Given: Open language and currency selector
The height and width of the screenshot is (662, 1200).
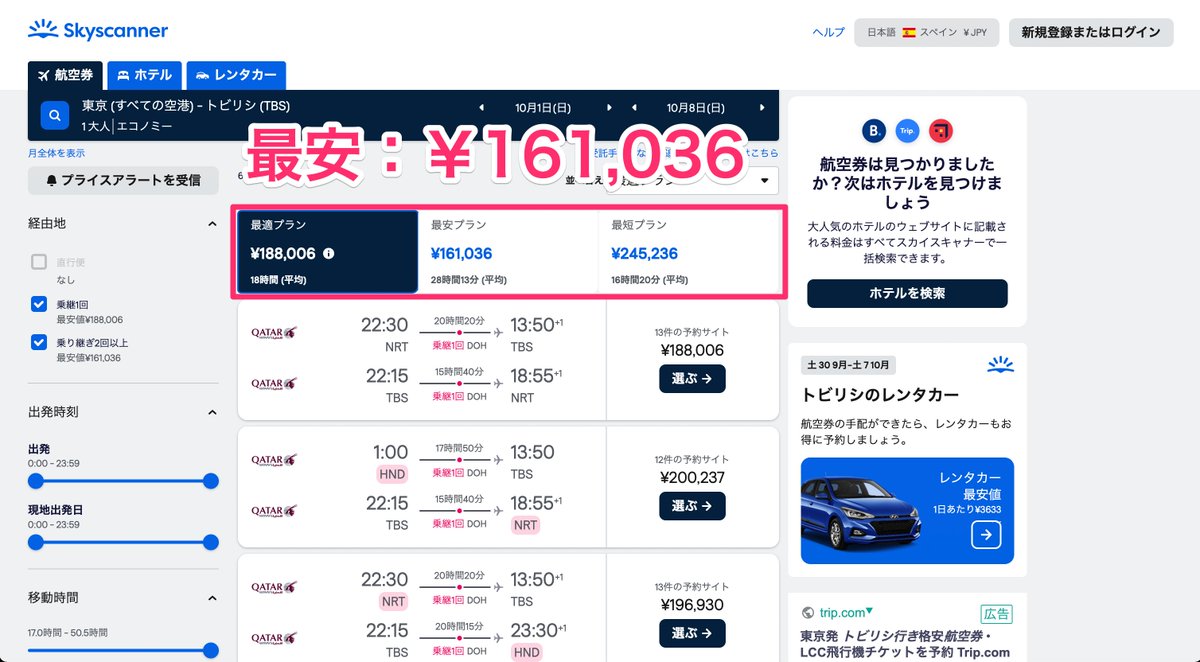Looking at the screenshot, I should [x=927, y=32].
